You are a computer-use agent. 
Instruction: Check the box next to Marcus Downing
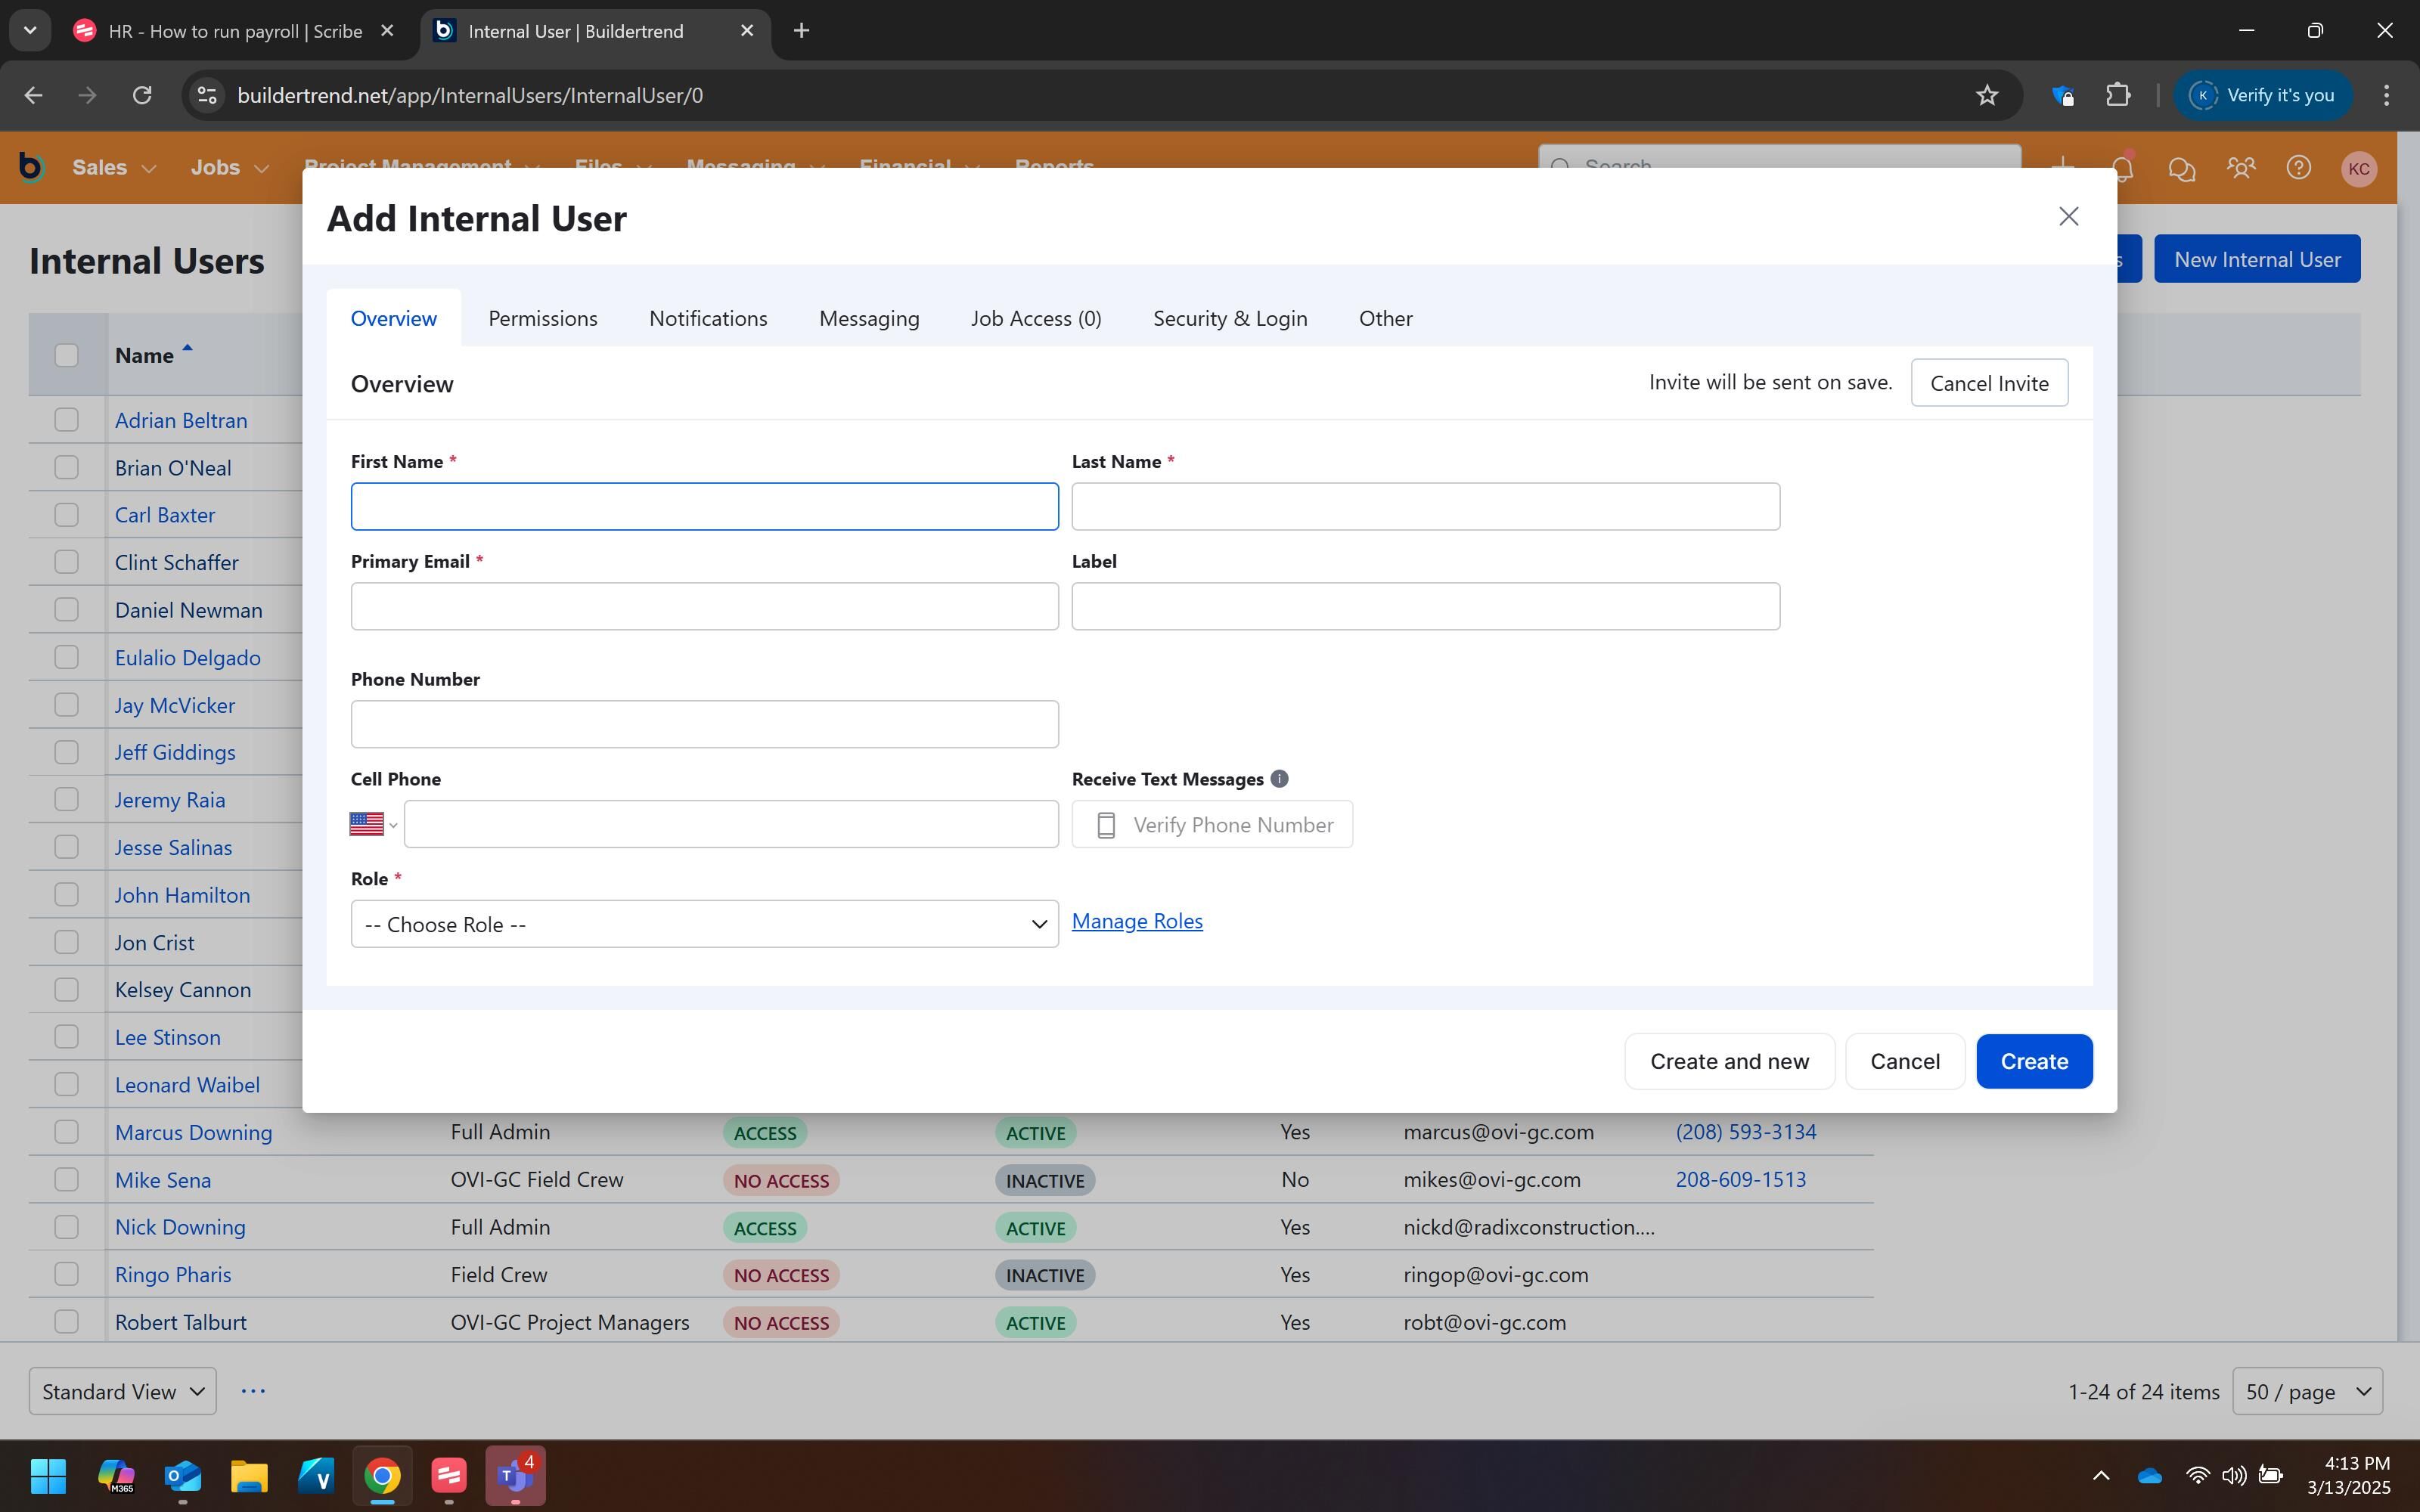(66, 1132)
